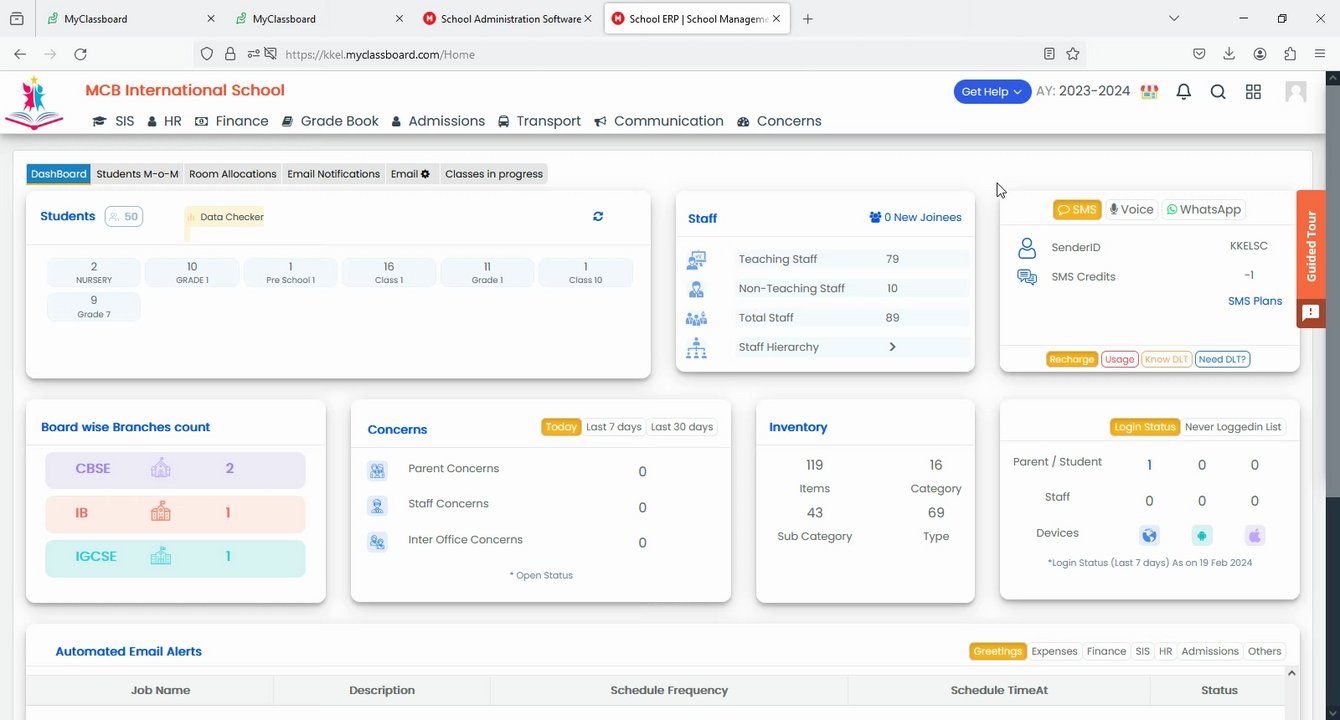Click the SenderID person icon
Viewport: 1340px width, 720px height.
pyautogui.click(x=1027, y=247)
